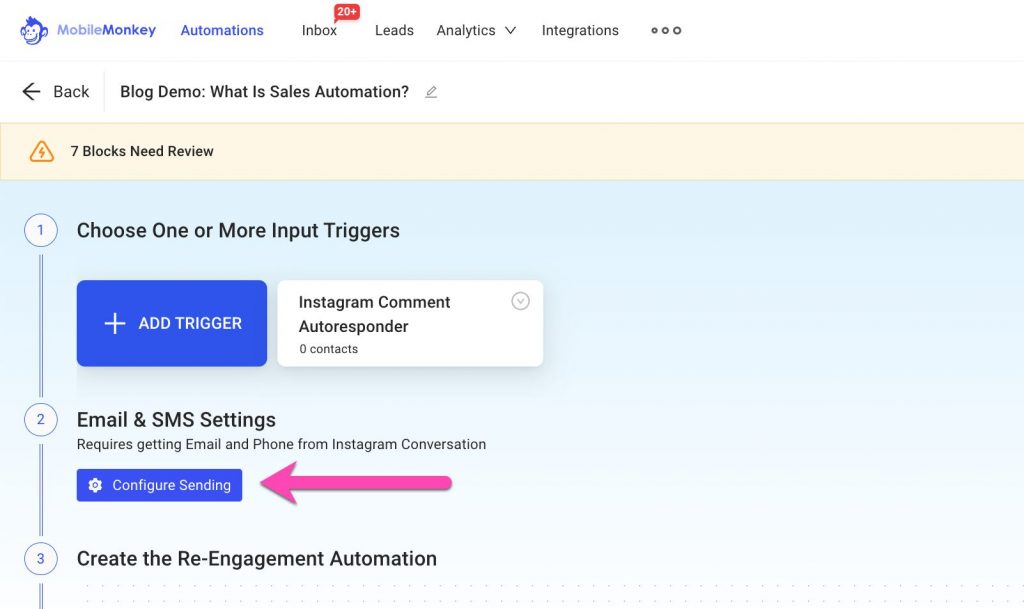Image resolution: width=1024 pixels, height=609 pixels.
Task: Click the Create the Re-Engagement Automation heading
Action: (x=257, y=559)
